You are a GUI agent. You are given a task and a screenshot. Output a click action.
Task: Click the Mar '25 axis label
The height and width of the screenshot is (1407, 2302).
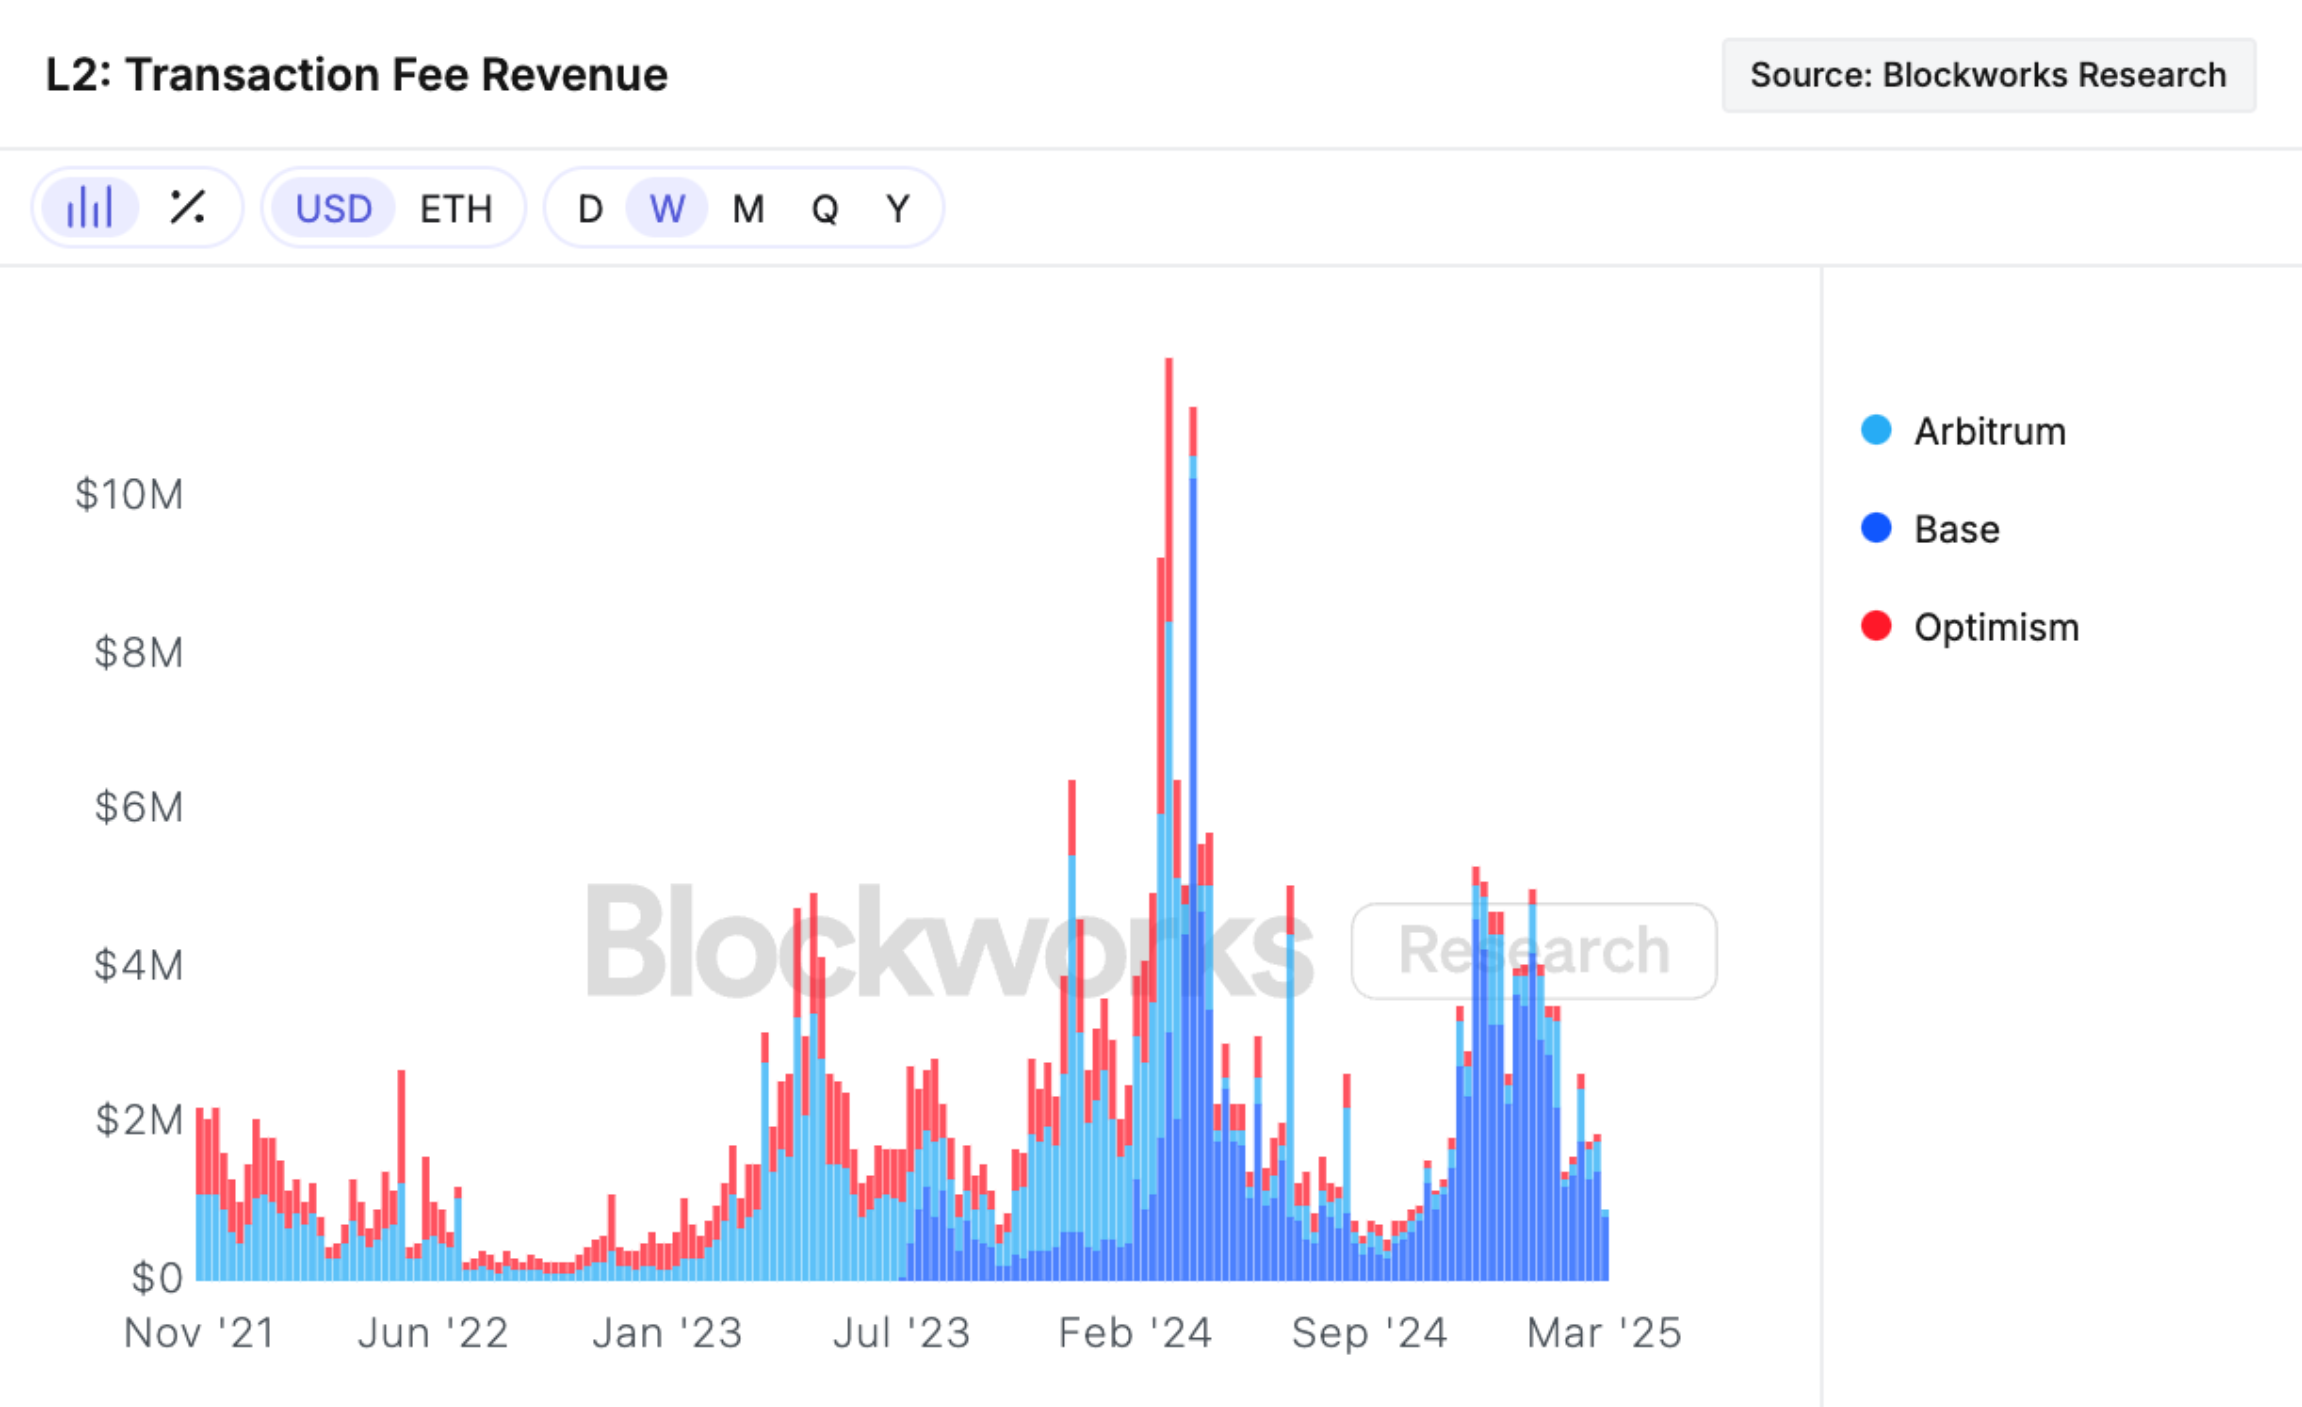pyautogui.click(x=1604, y=1332)
